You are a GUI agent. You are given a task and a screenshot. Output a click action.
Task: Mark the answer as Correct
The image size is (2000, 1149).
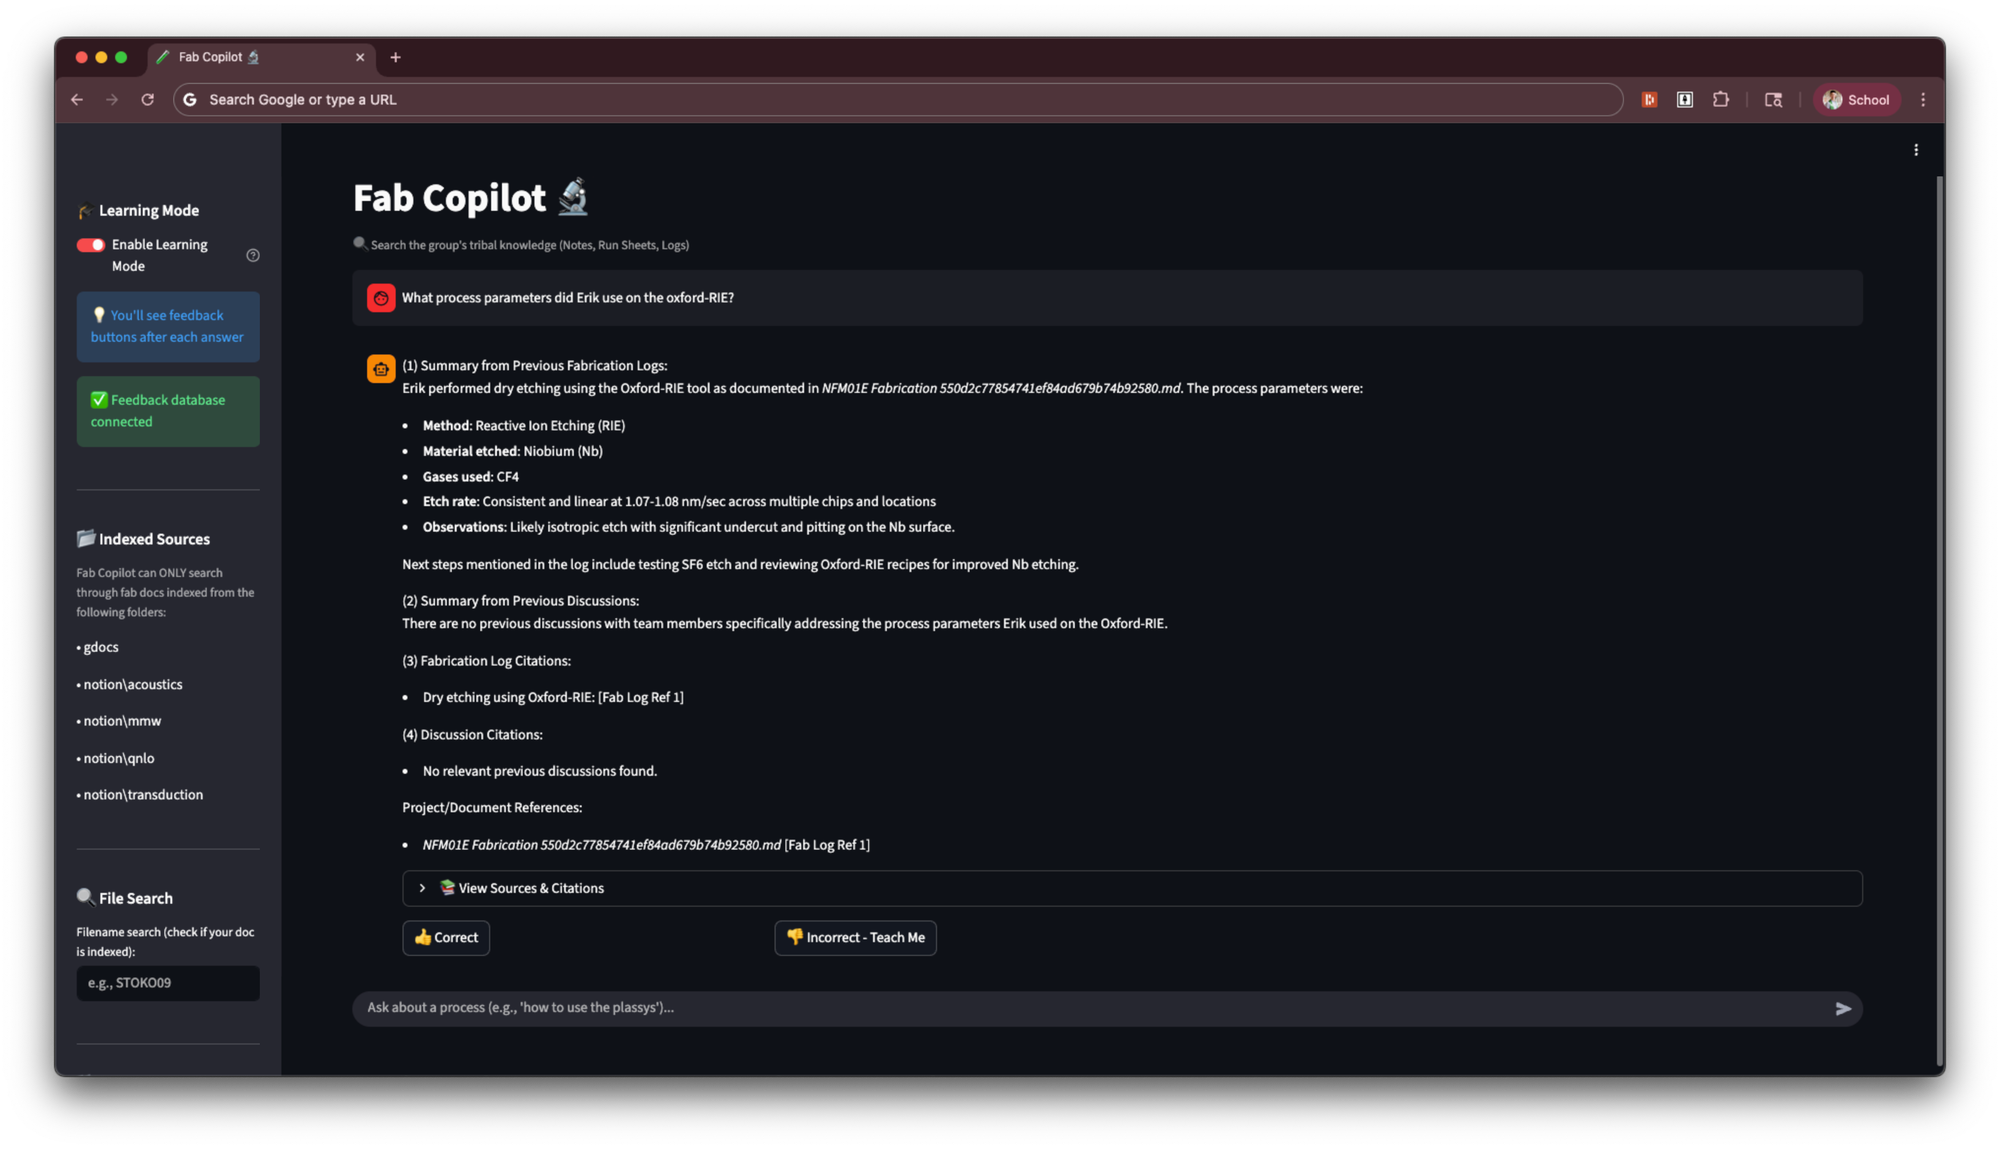pos(446,938)
